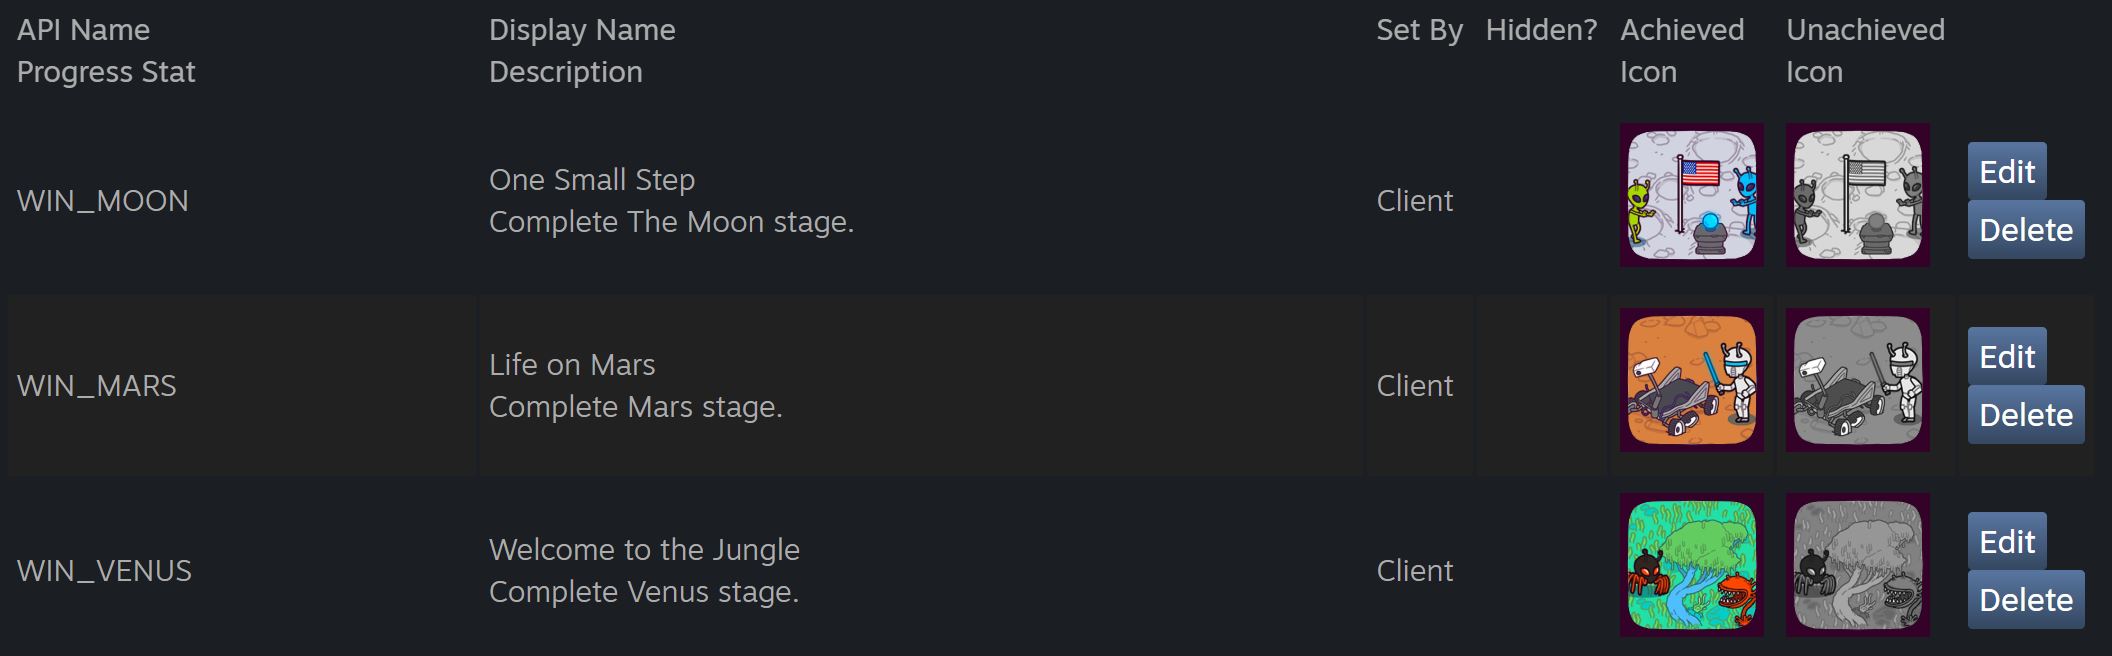Click the Welcome to the Jungle display name
The width and height of the screenshot is (2112, 656).
644,550
